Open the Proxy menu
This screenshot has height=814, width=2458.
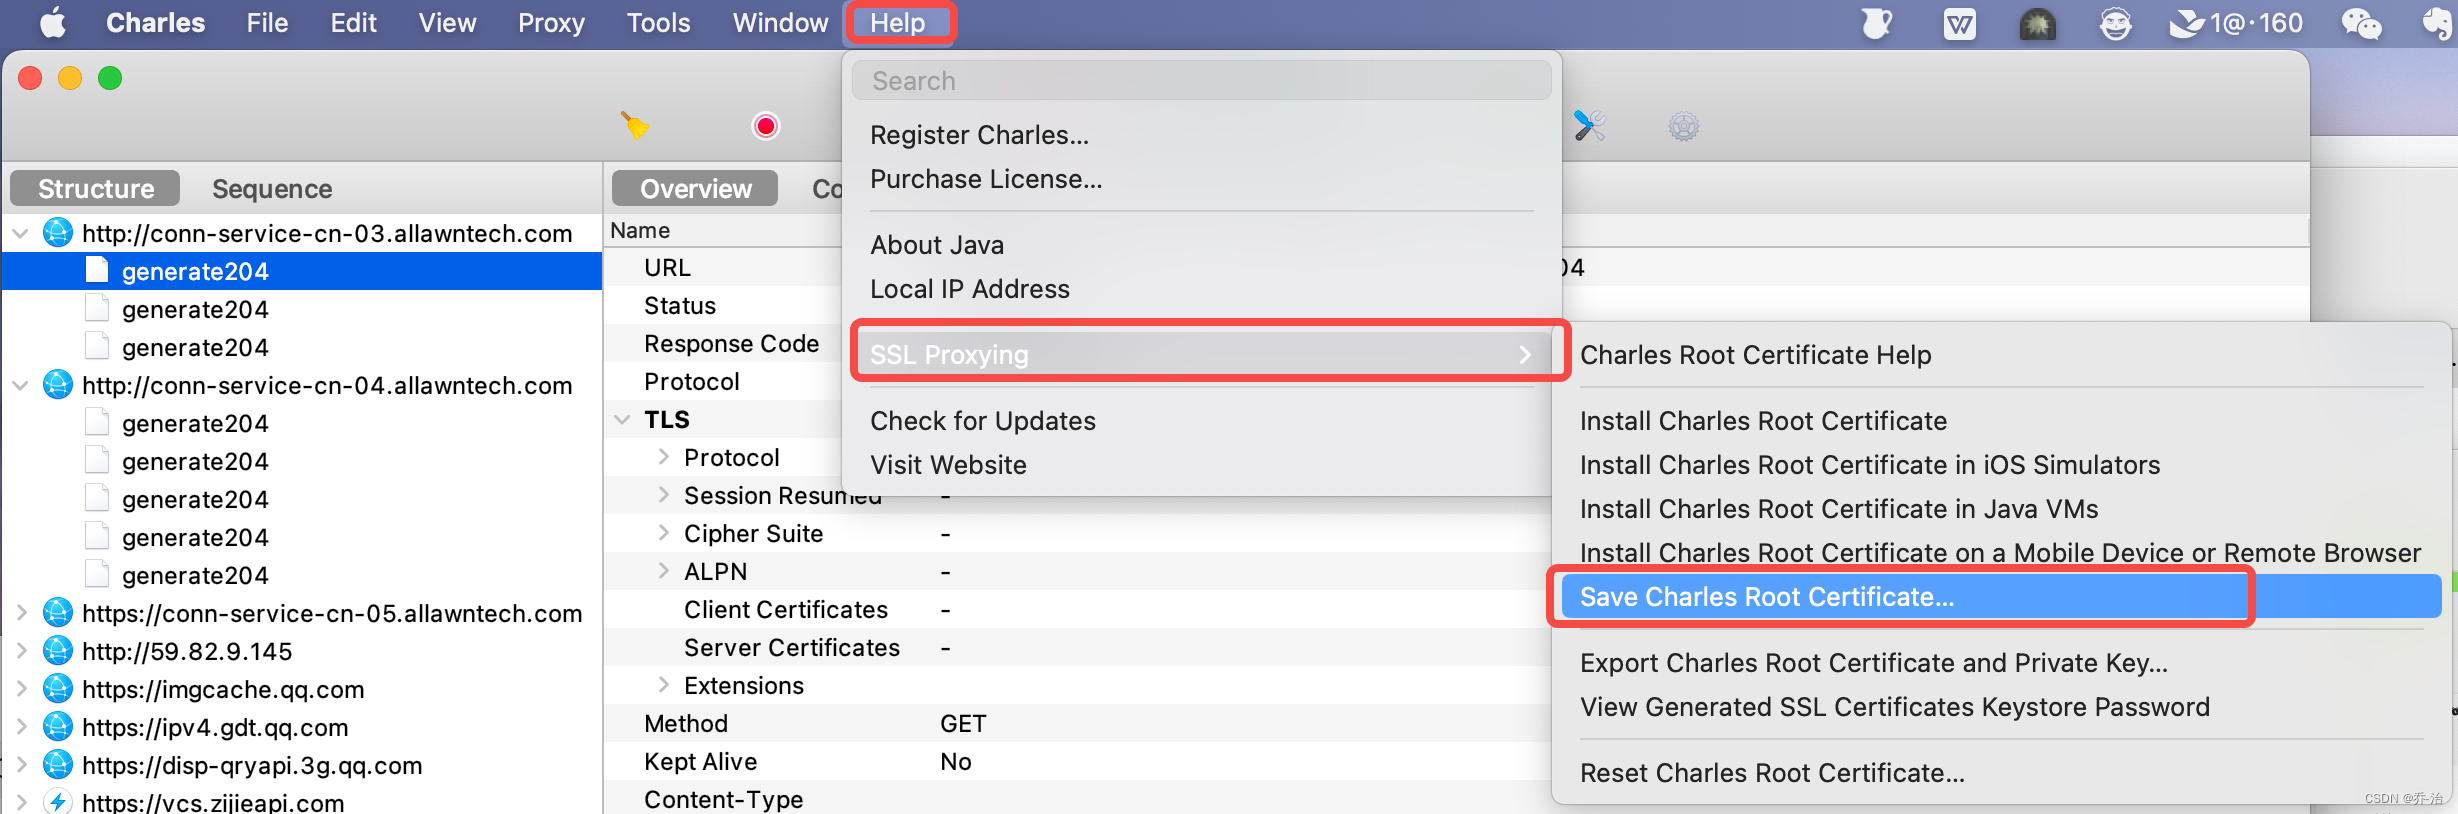[x=551, y=23]
